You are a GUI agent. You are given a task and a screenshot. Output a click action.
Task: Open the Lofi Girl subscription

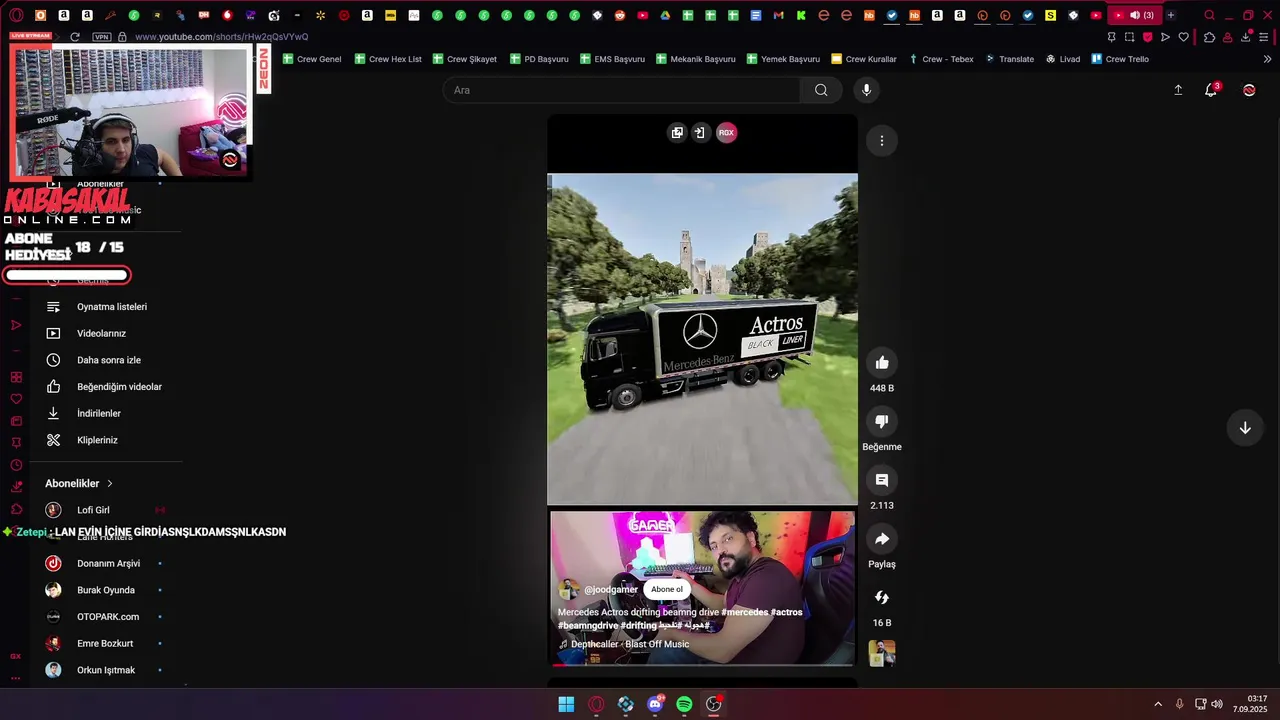(x=105, y=510)
